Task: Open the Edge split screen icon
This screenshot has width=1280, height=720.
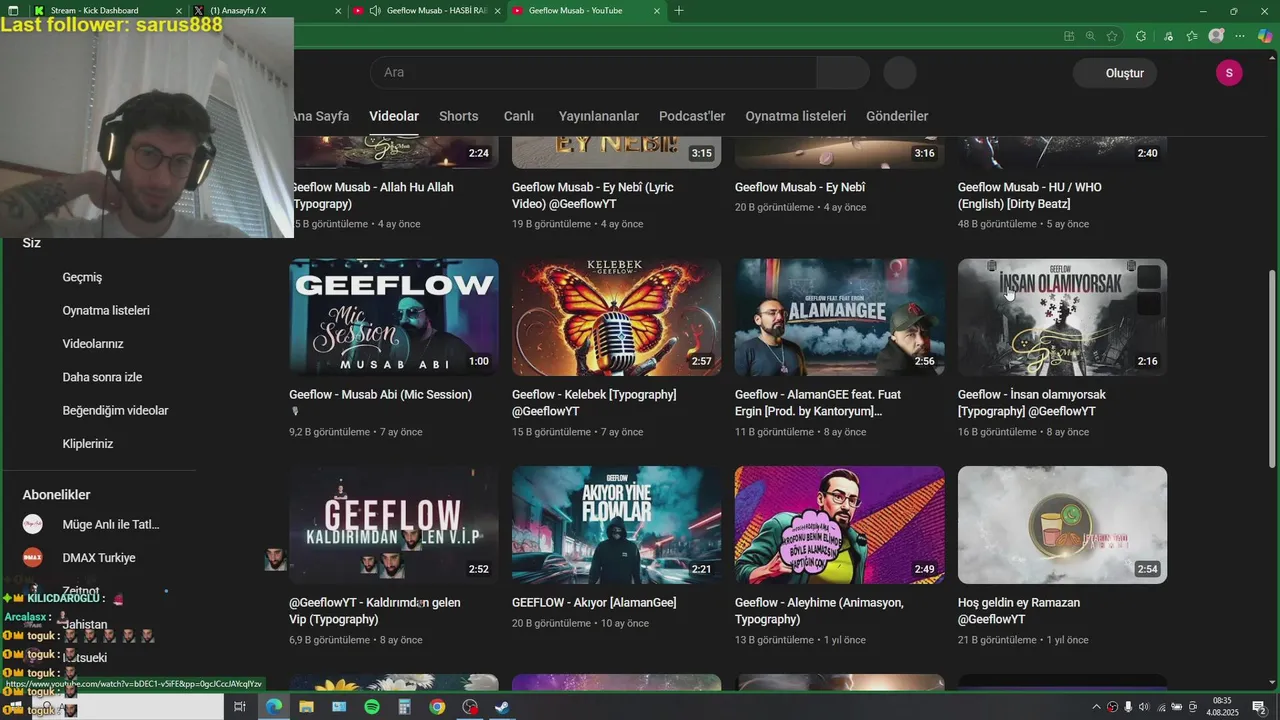Action: 1069,36
